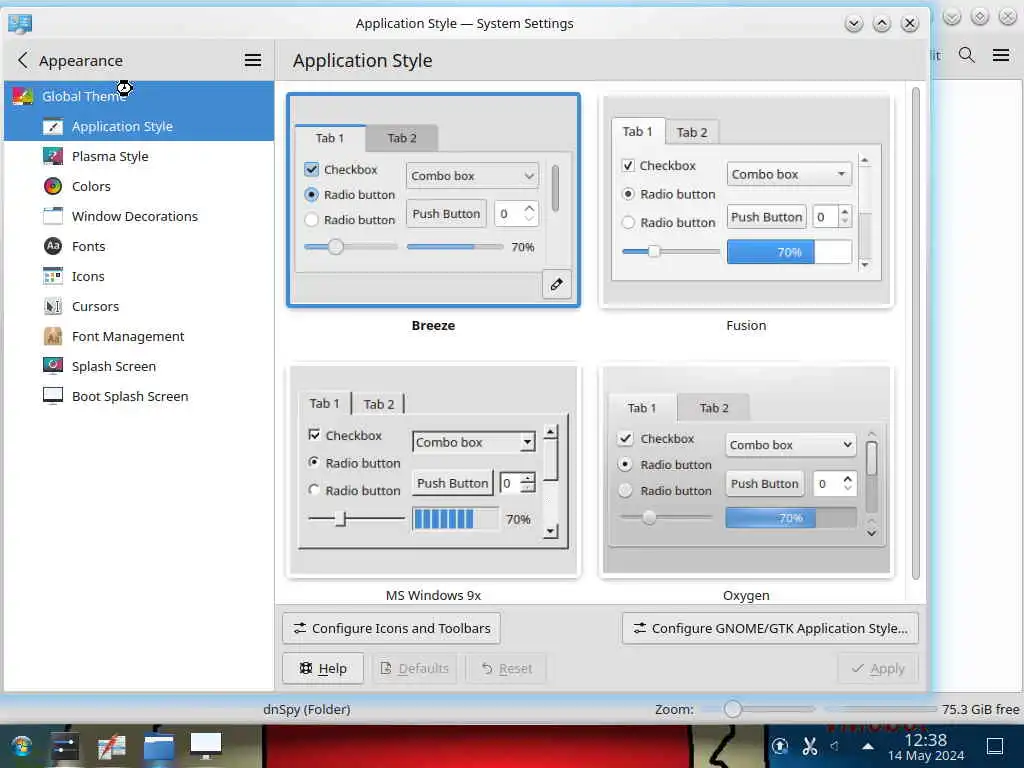Screen dimensions: 1024x768
Task: Click Configure Icons and Toolbars button
Action: coord(391,628)
